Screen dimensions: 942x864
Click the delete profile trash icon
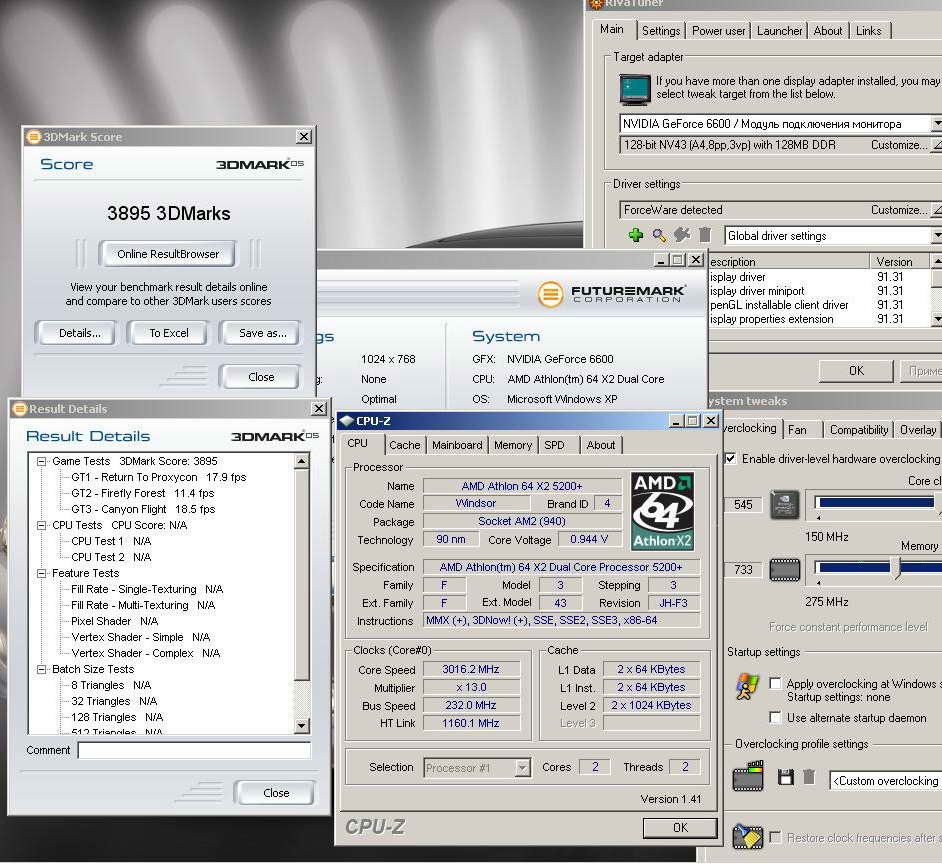809,777
